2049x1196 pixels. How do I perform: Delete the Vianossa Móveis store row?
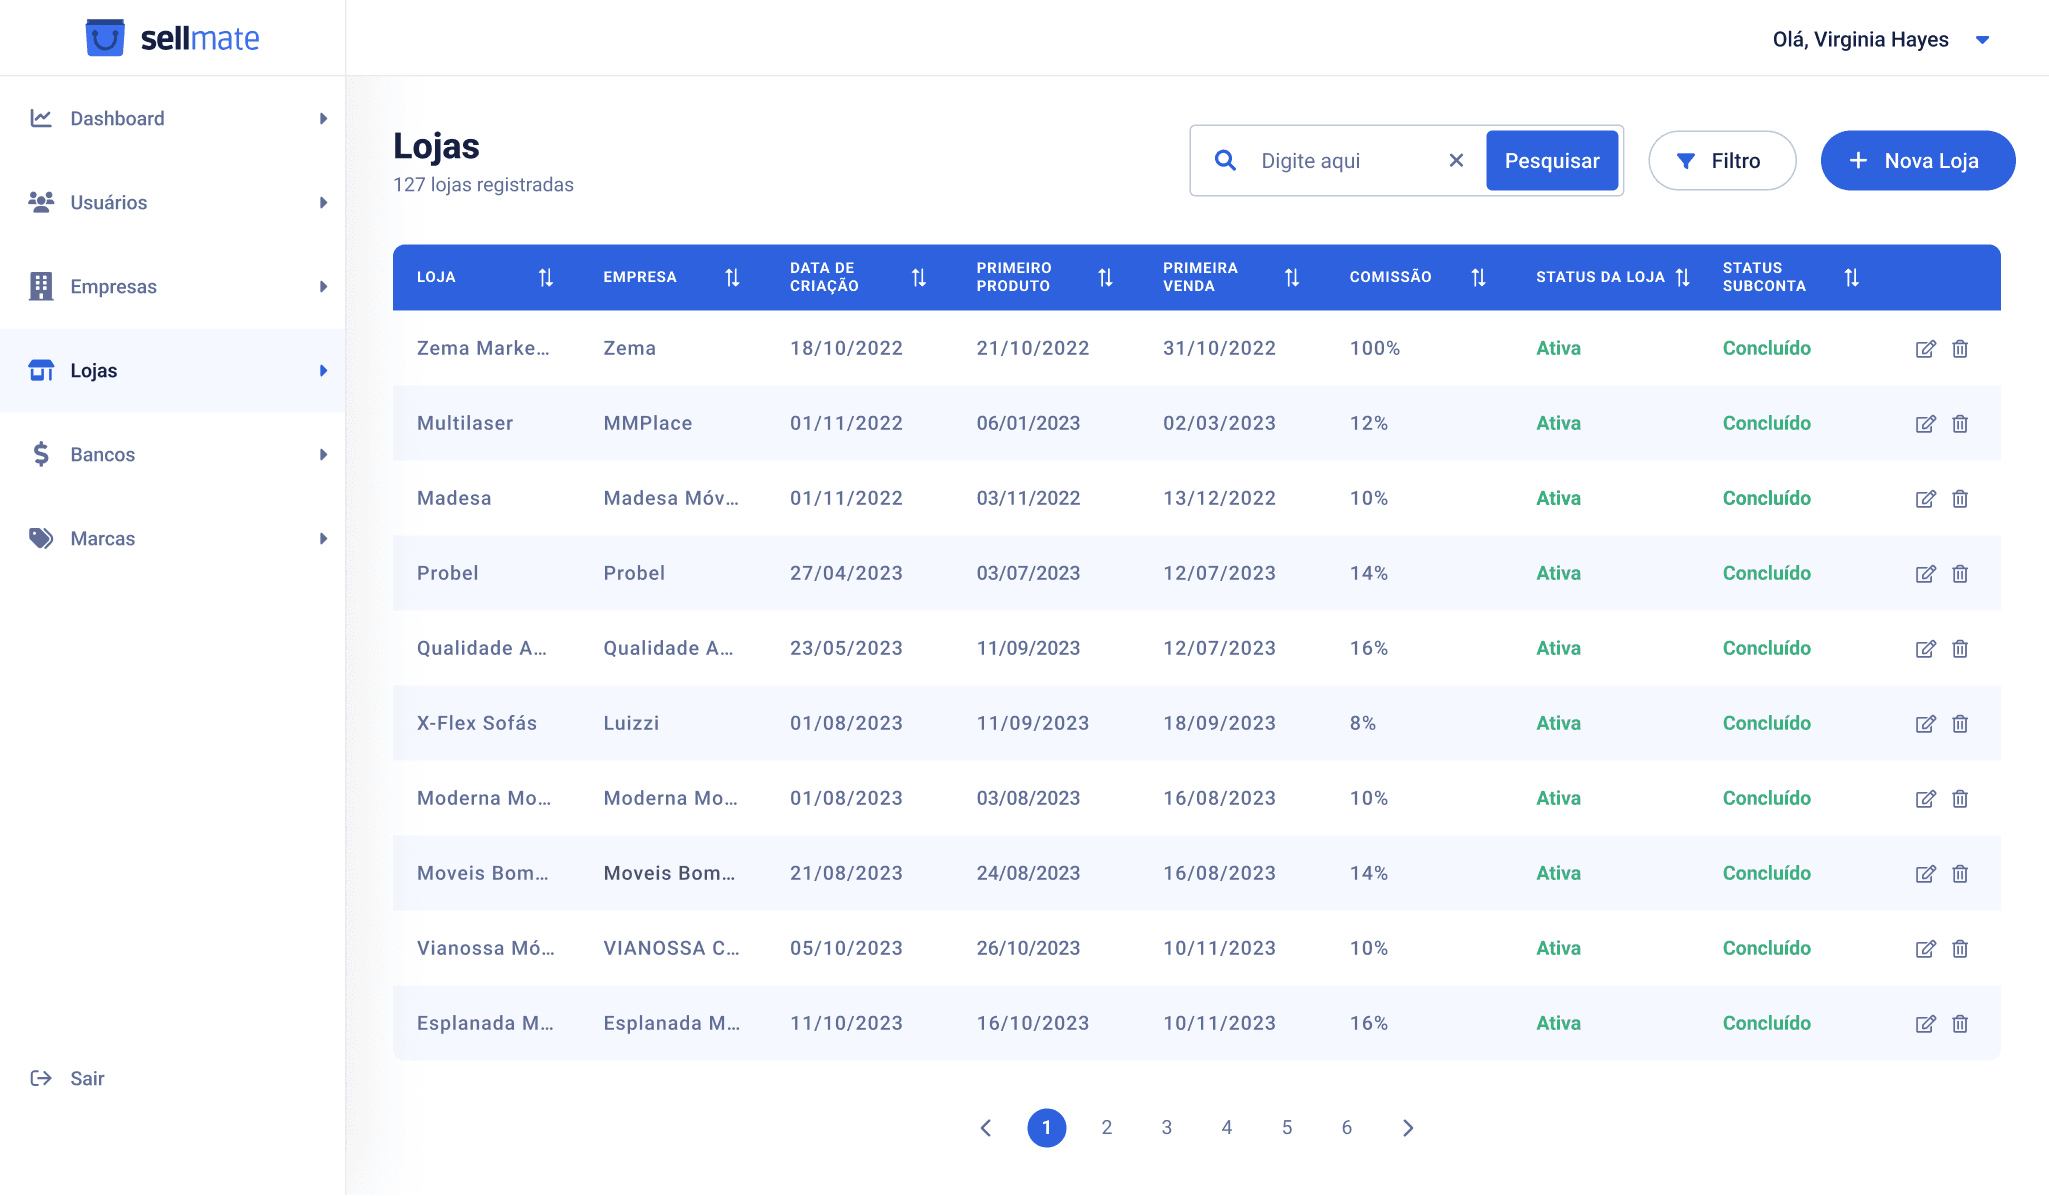(1960, 949)
